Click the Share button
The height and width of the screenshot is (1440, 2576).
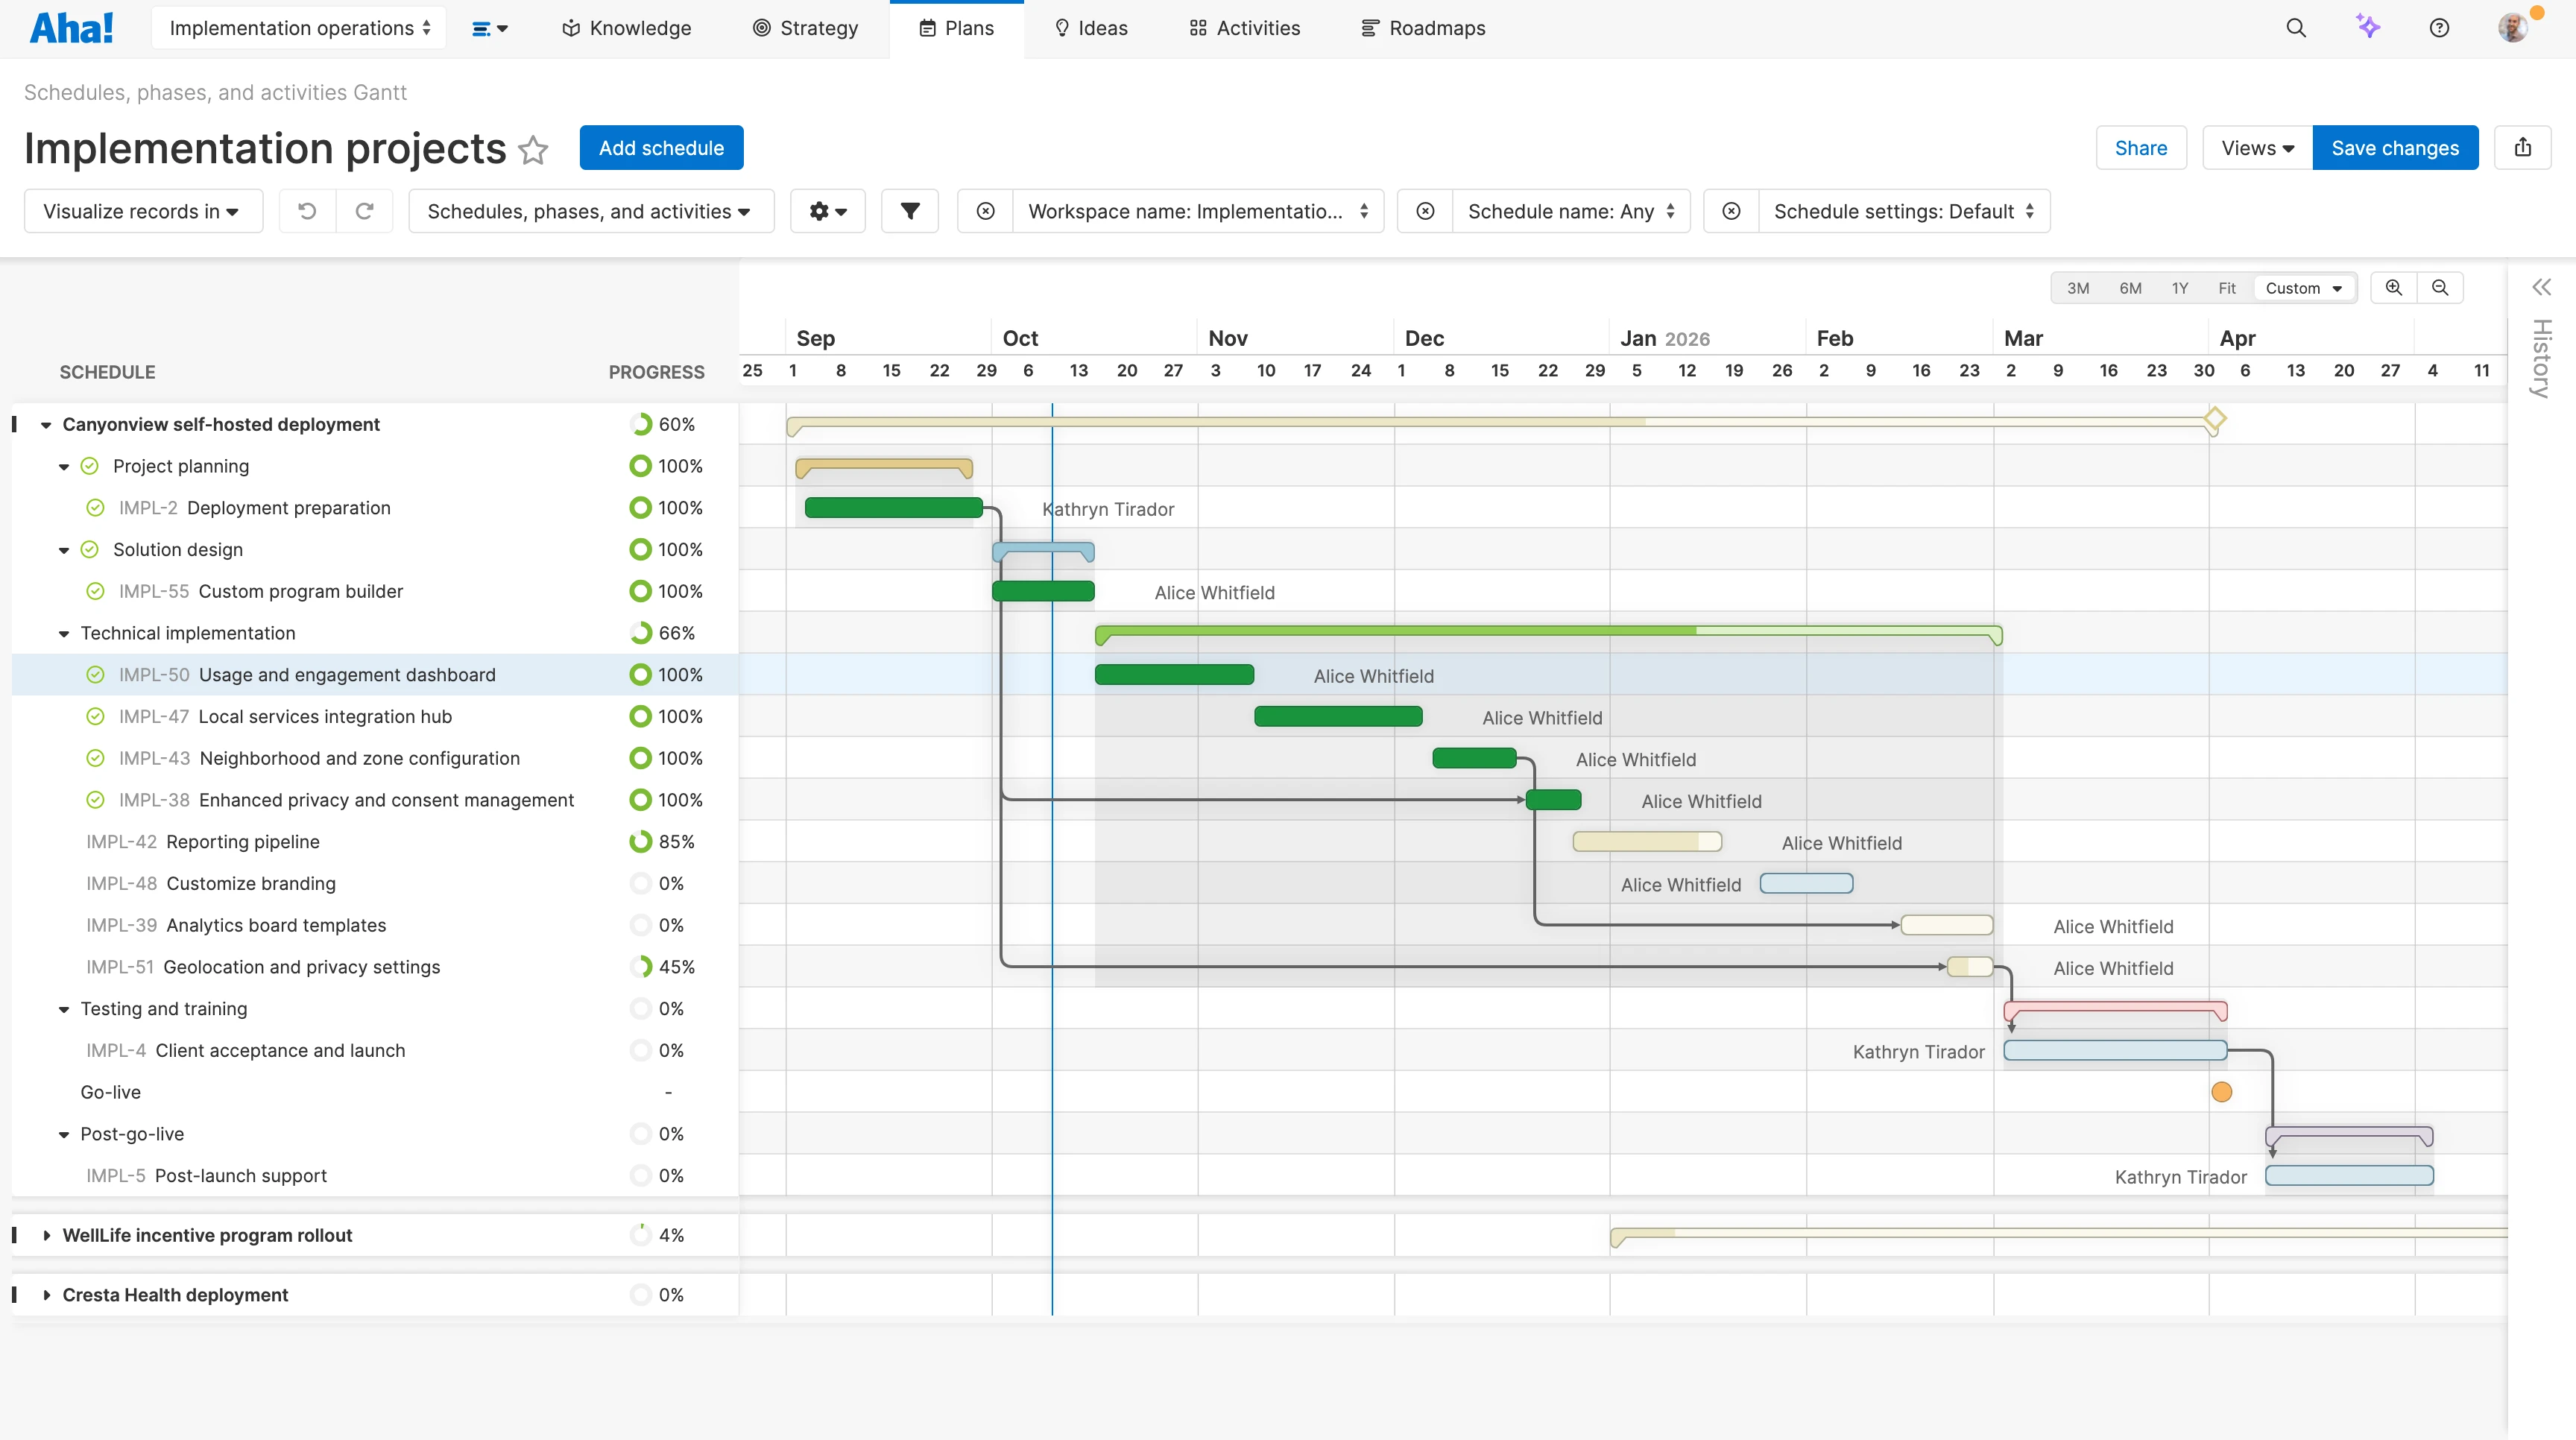click(2141, 147)
